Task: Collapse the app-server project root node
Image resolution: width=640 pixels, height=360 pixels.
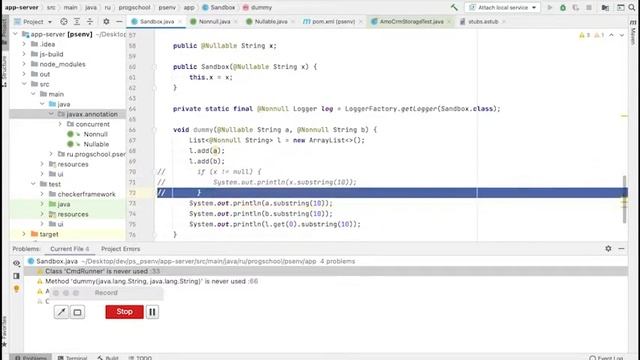Action: pyautogui.click(x=16, y=34)
